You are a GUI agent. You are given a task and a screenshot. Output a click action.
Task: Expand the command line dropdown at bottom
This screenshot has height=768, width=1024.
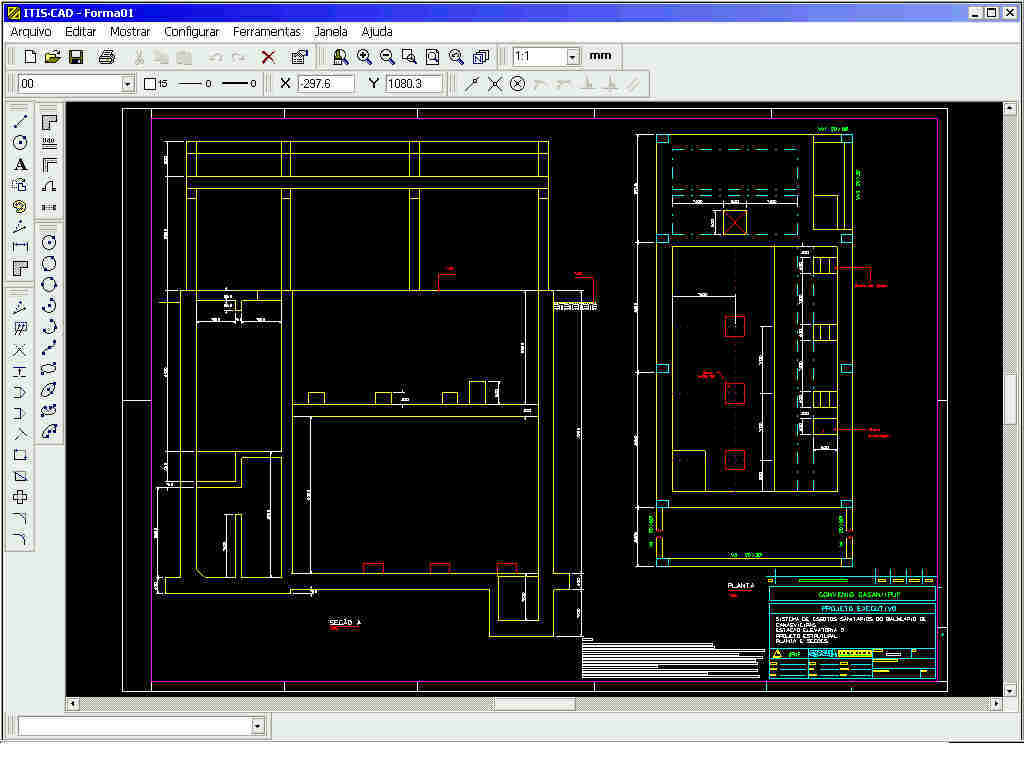point(258,726)
